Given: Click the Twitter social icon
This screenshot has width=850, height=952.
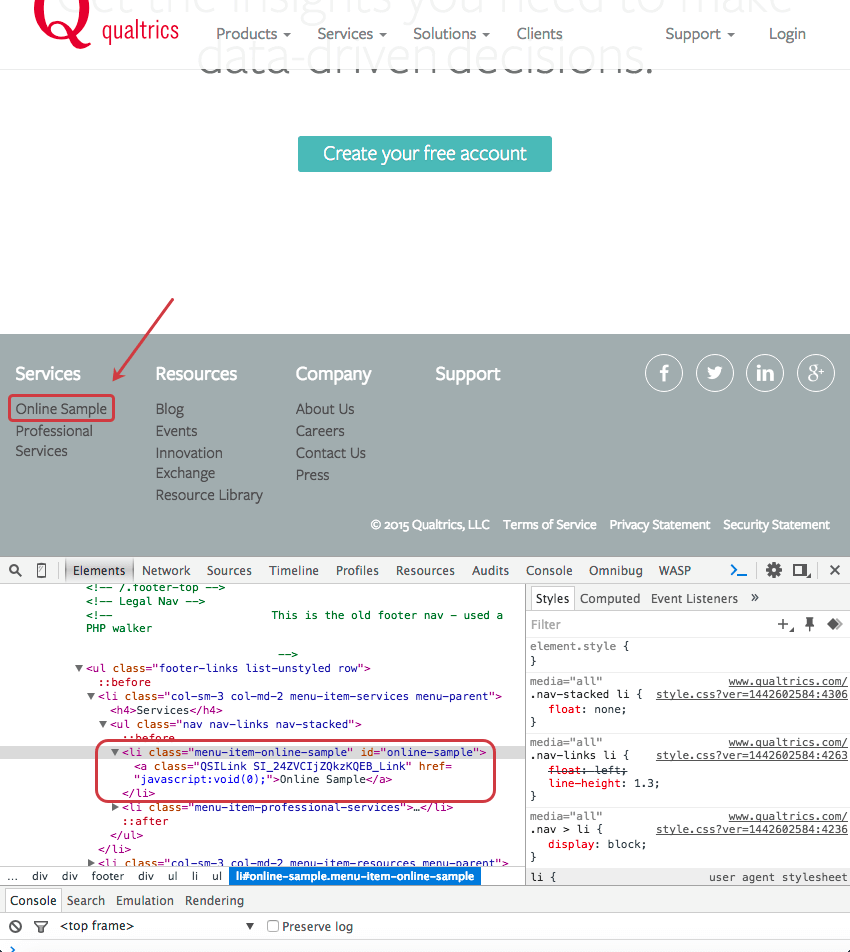Looking at the screenshot, I should pos(714,373).
